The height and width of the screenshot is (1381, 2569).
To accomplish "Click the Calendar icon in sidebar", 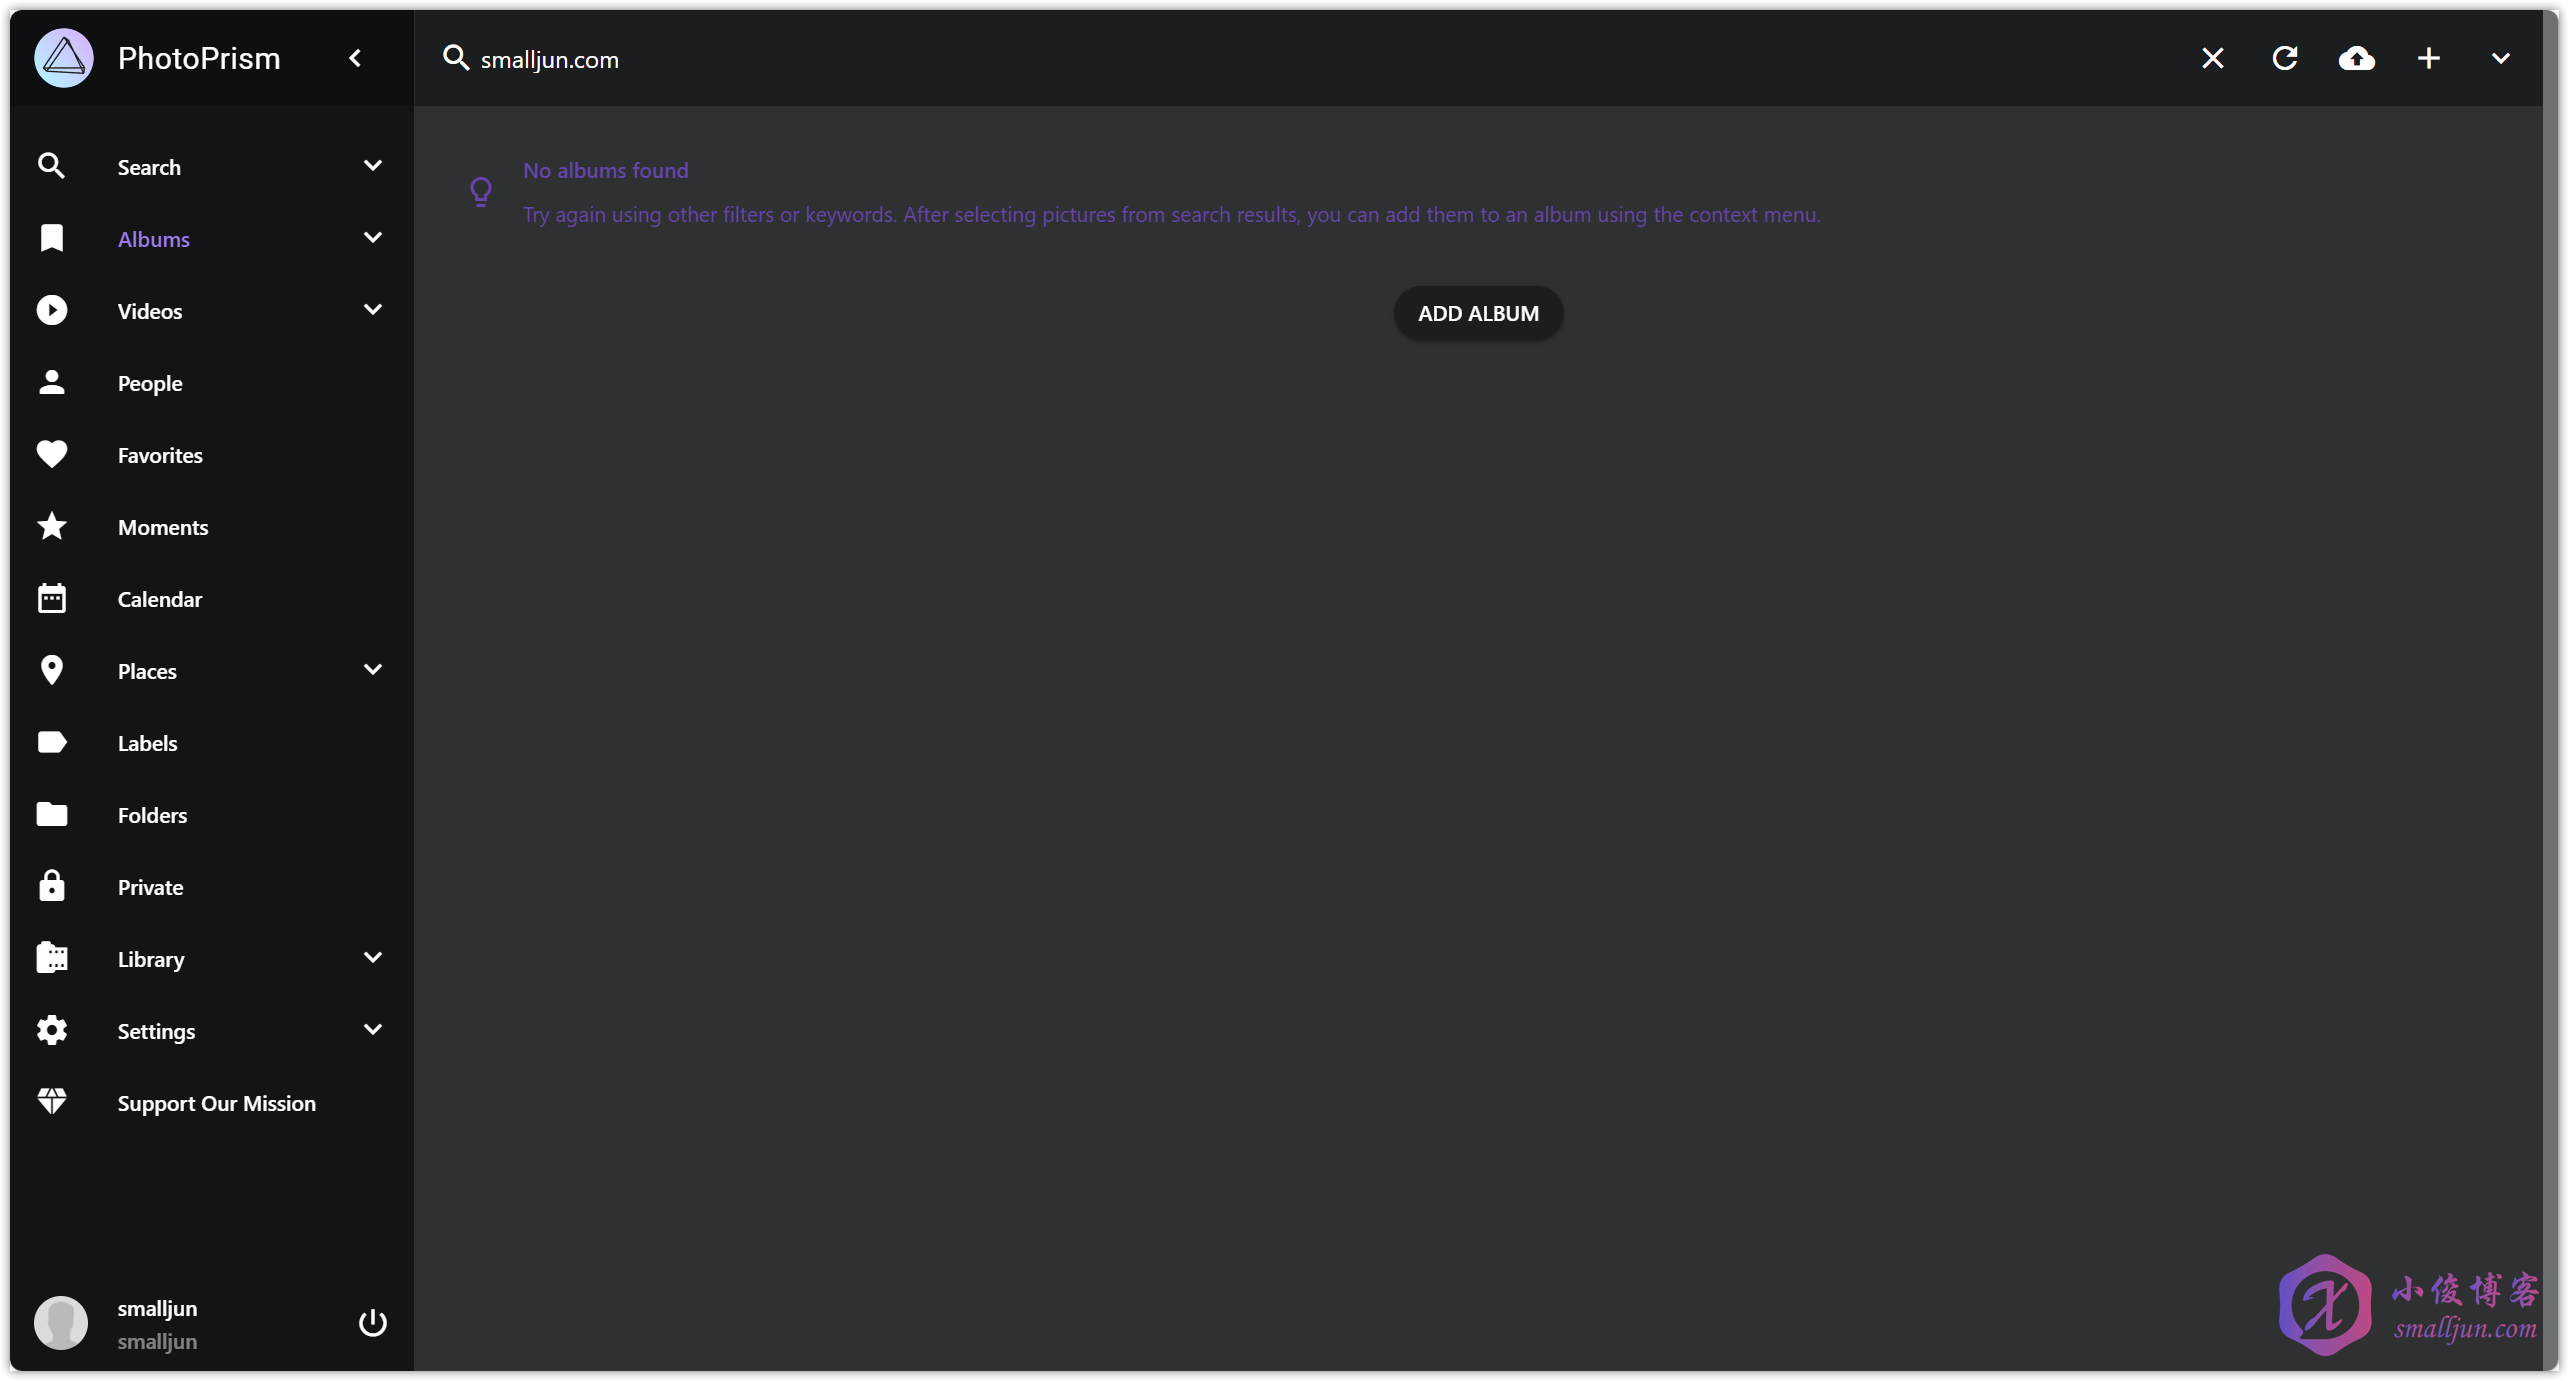I will point(51,598).
